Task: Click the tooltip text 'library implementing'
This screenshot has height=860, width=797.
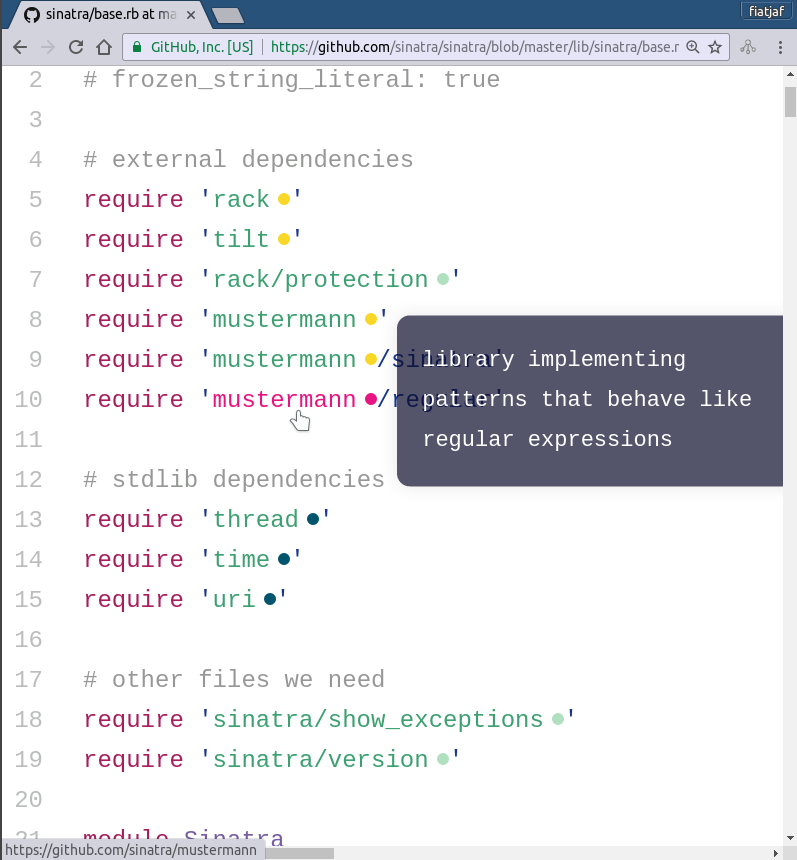Action: click(553, 360)
